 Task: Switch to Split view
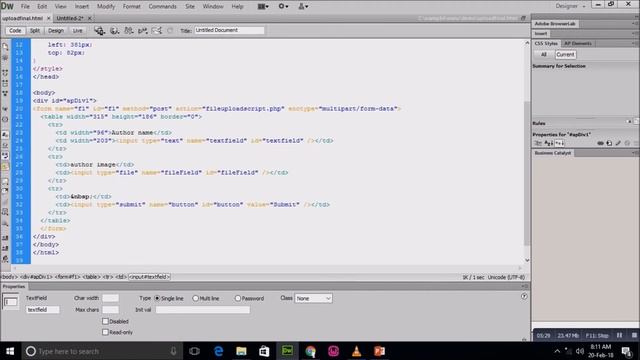[x=35, y=31]
